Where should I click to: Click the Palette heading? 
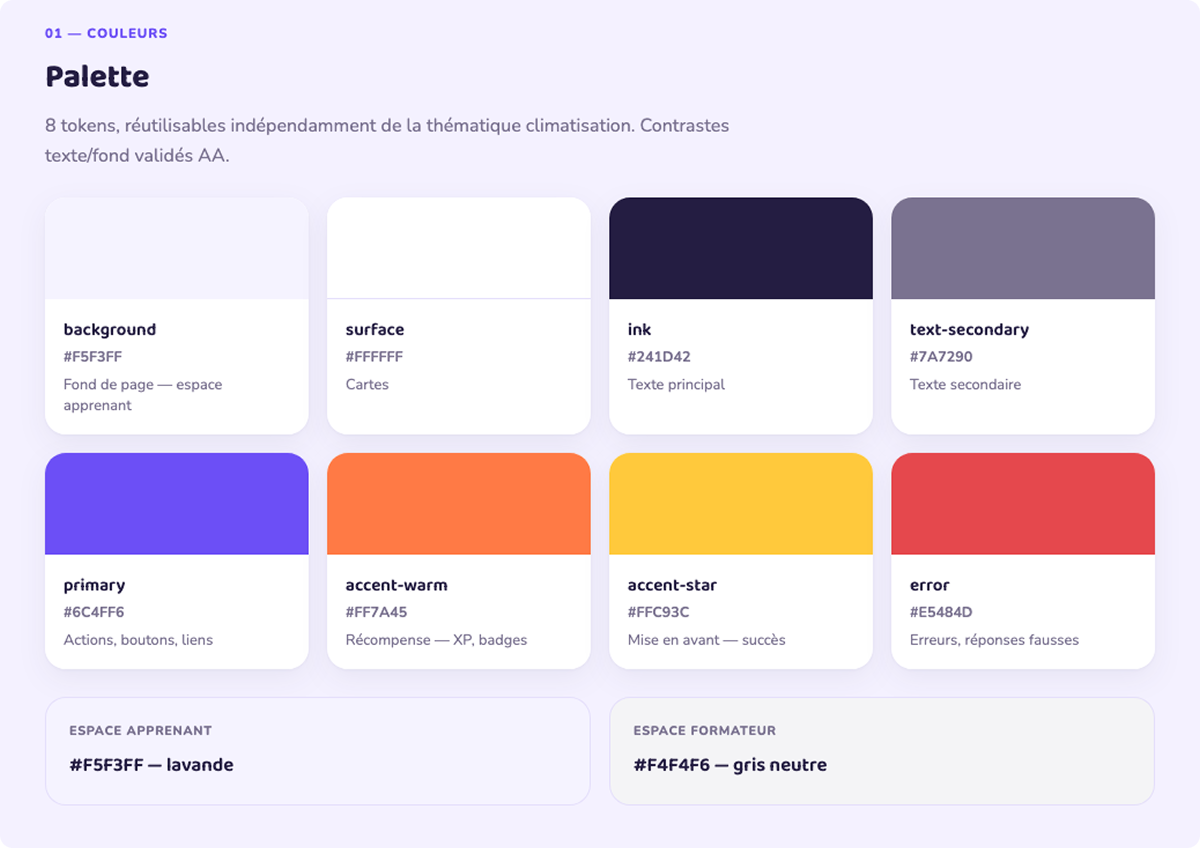[97, 76]
